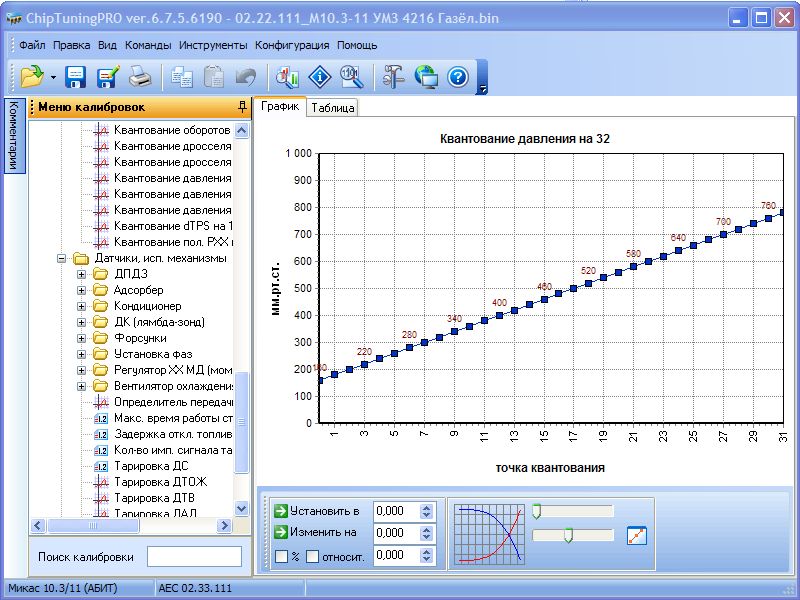800x600 pixels.
Task: Enable the % checkbox
Action: (x=281, y=556)
